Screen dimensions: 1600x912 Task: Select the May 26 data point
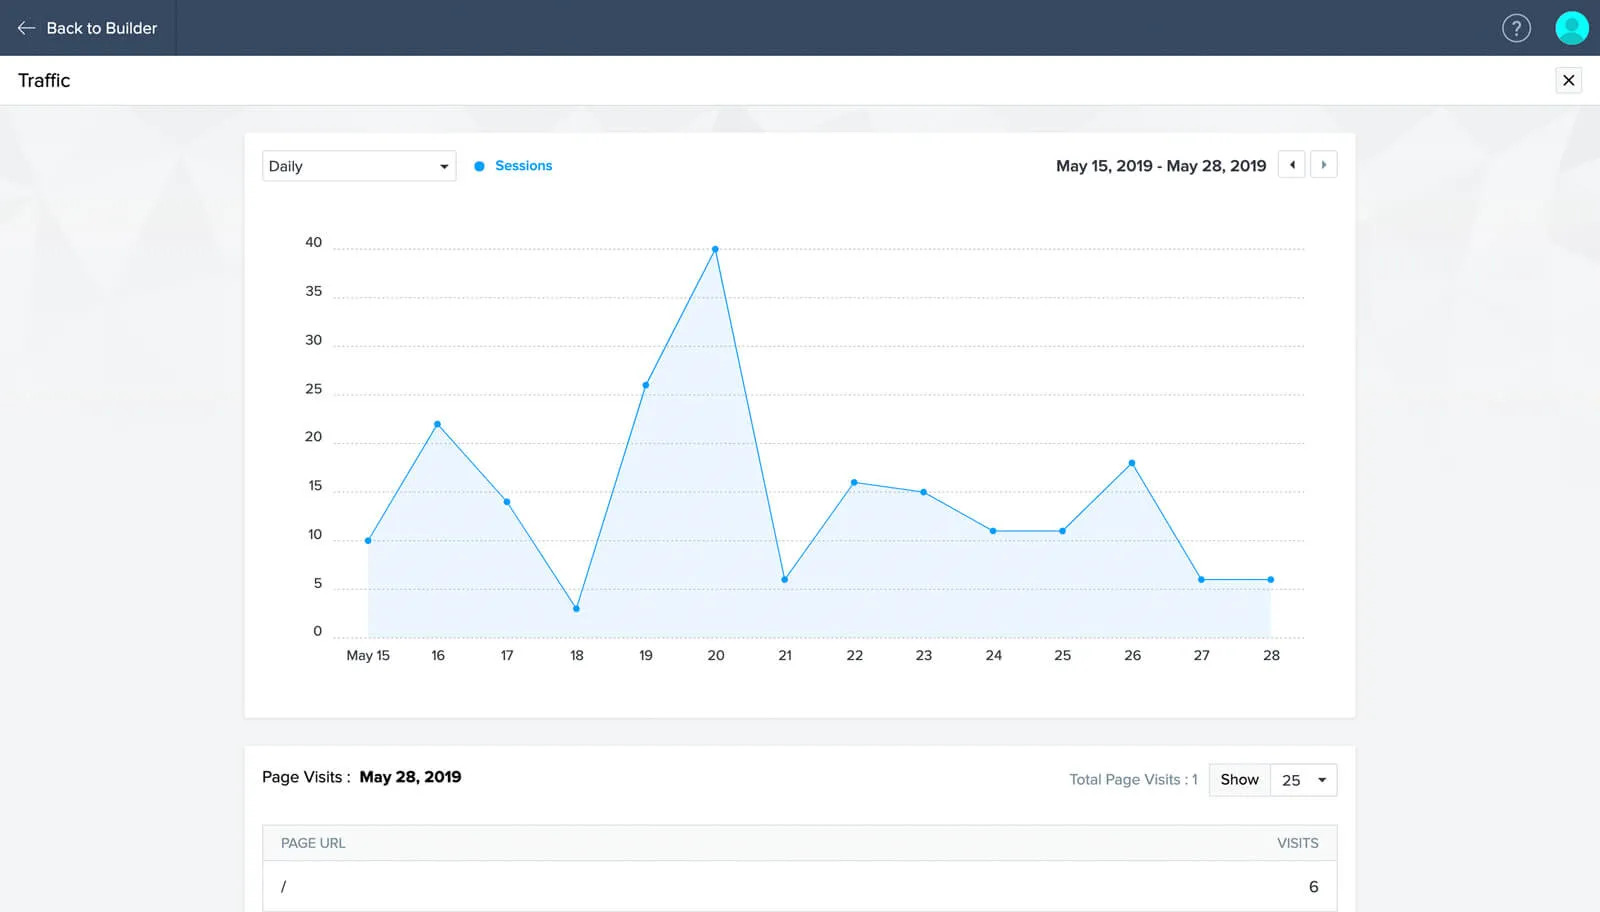1132,463
